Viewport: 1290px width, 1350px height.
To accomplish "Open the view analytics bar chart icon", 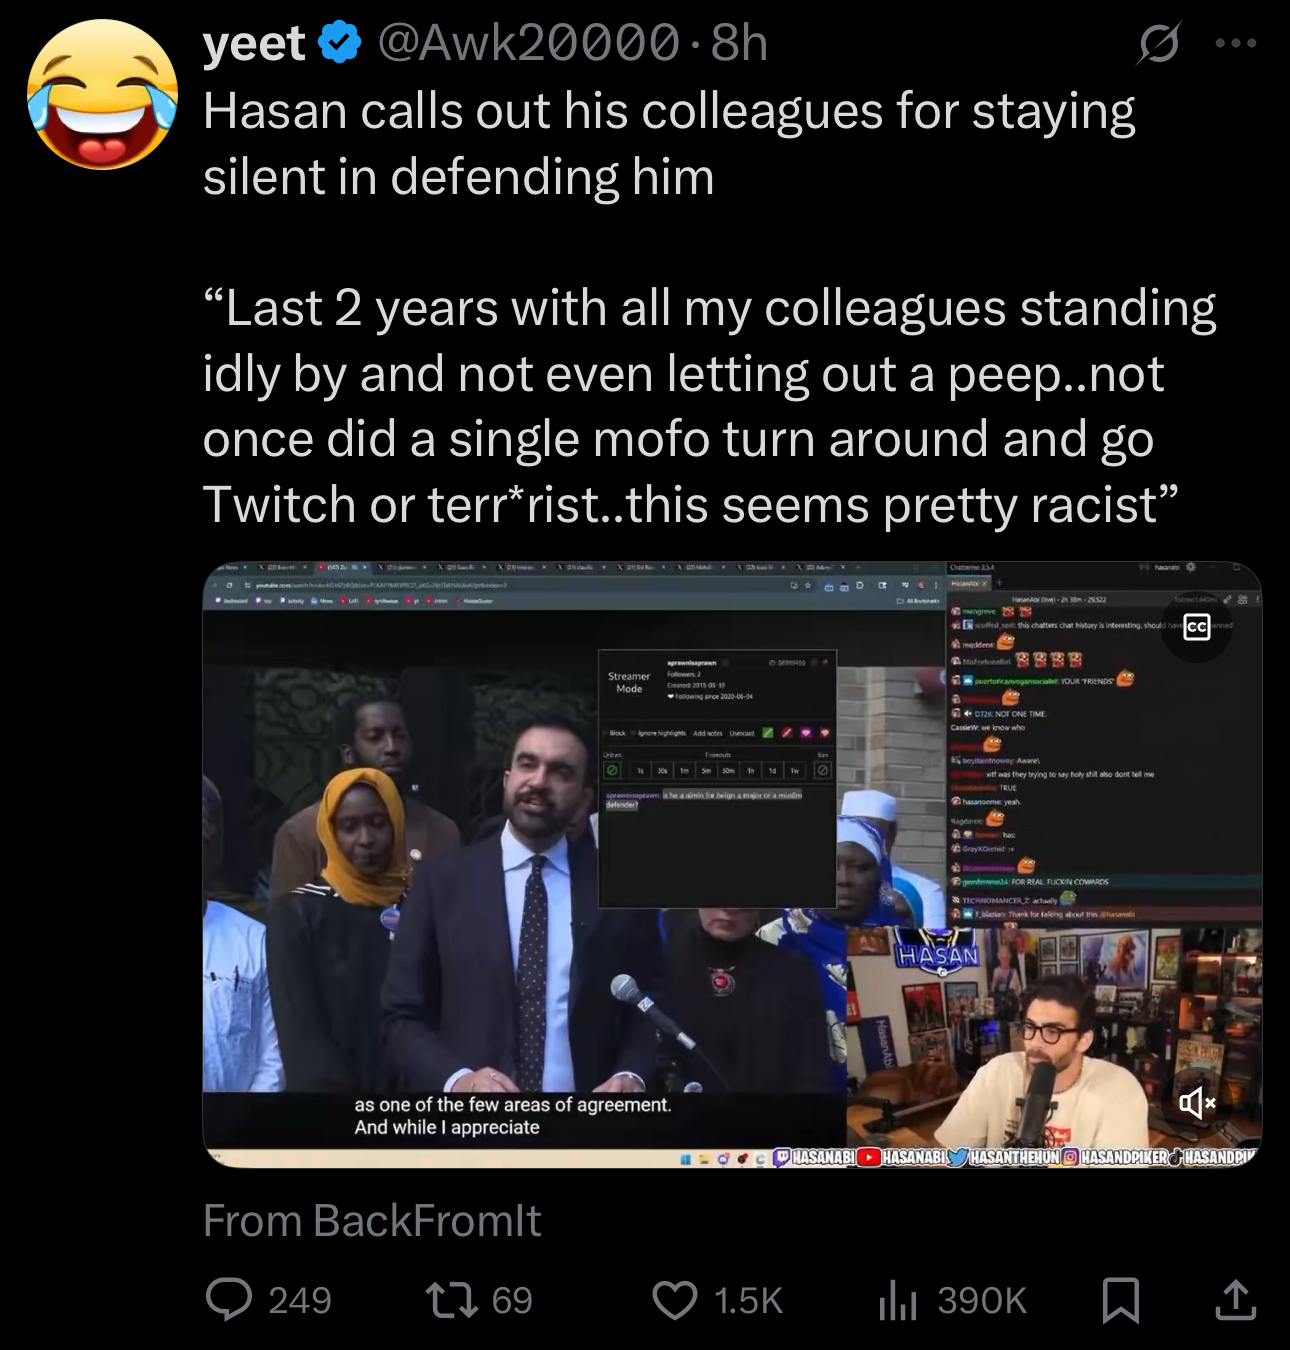I will (897, 1300).
